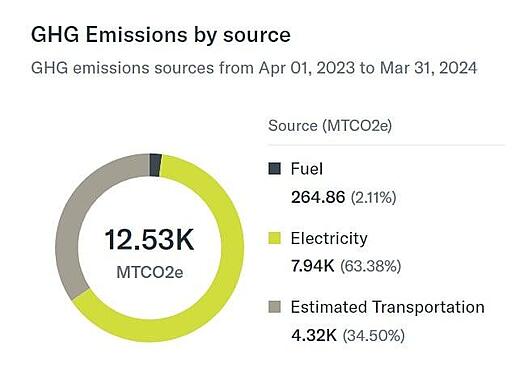Click the Source (MTCO2e) legend header
The image size is (520, 379).
pos(330,126)
